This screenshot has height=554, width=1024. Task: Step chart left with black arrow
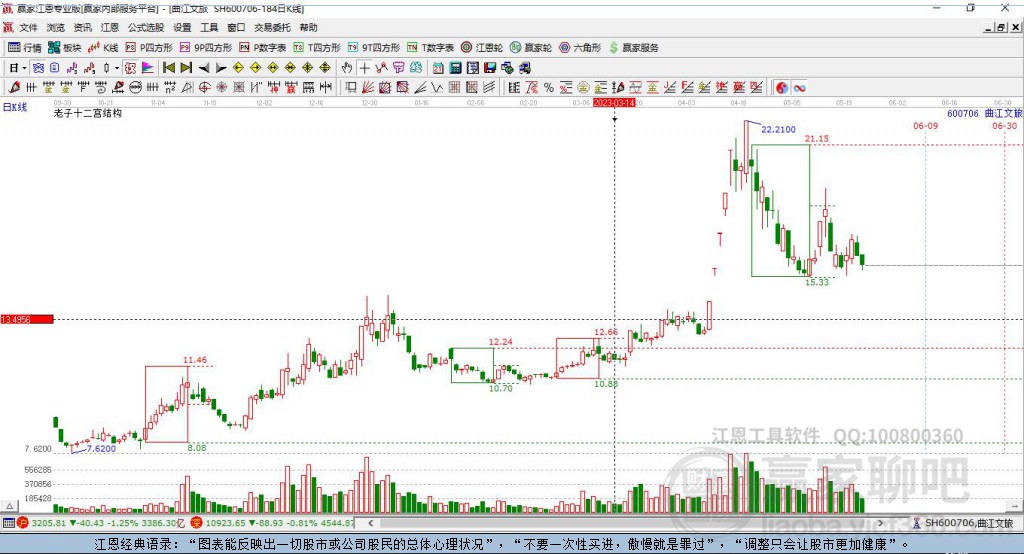[x=204, y=68]
